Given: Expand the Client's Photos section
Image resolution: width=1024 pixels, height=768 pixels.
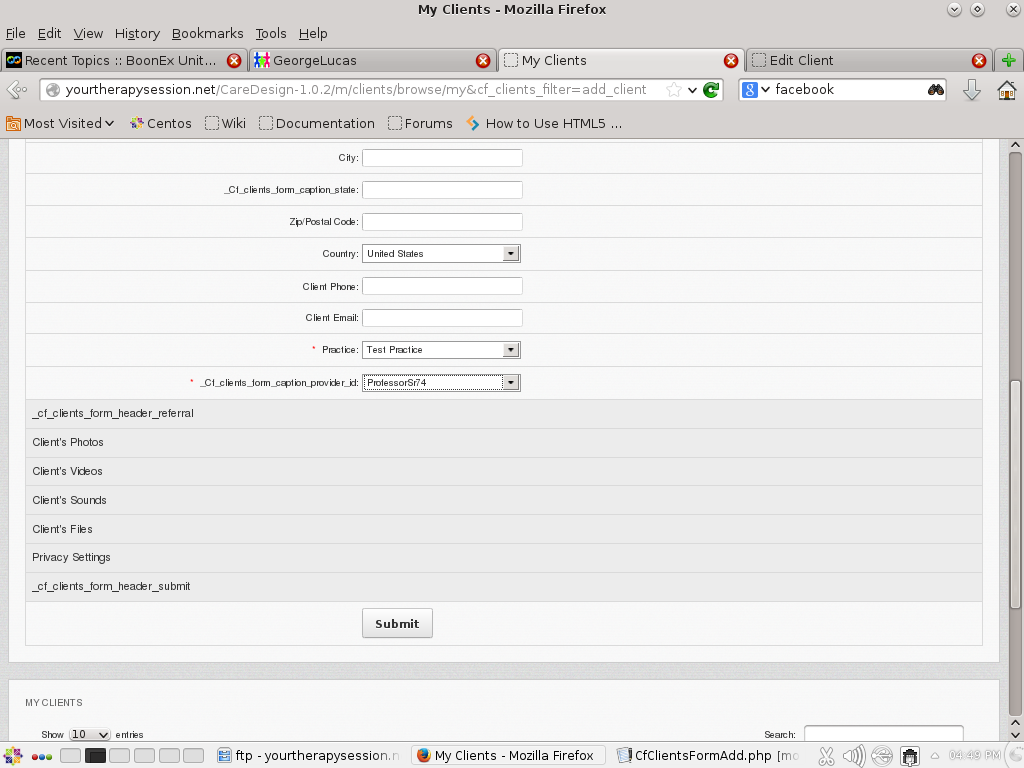Looking at the screenshot, I should coord(68,442).
